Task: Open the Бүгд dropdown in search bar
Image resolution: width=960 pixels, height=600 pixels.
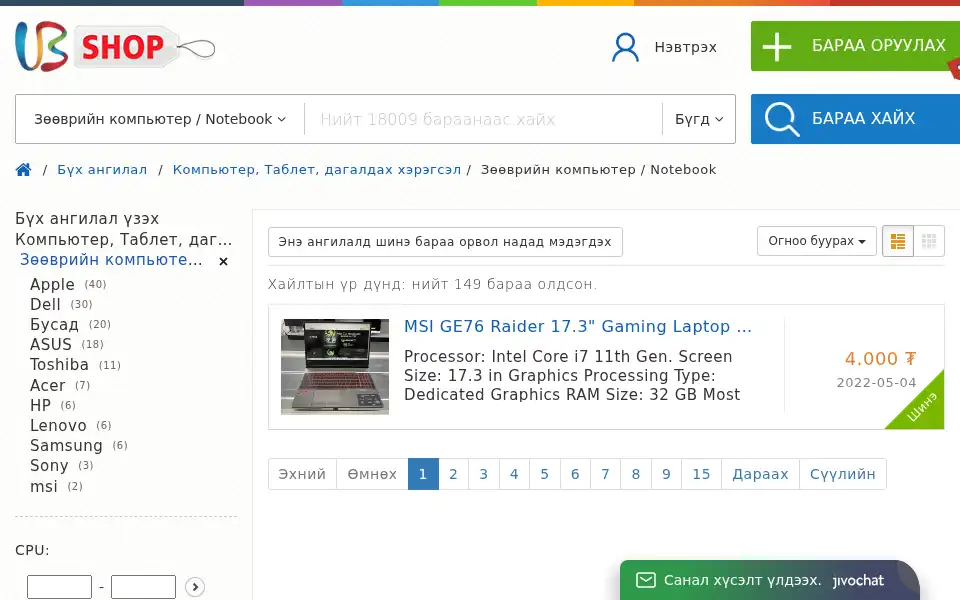Action: [x=699, y=119]
